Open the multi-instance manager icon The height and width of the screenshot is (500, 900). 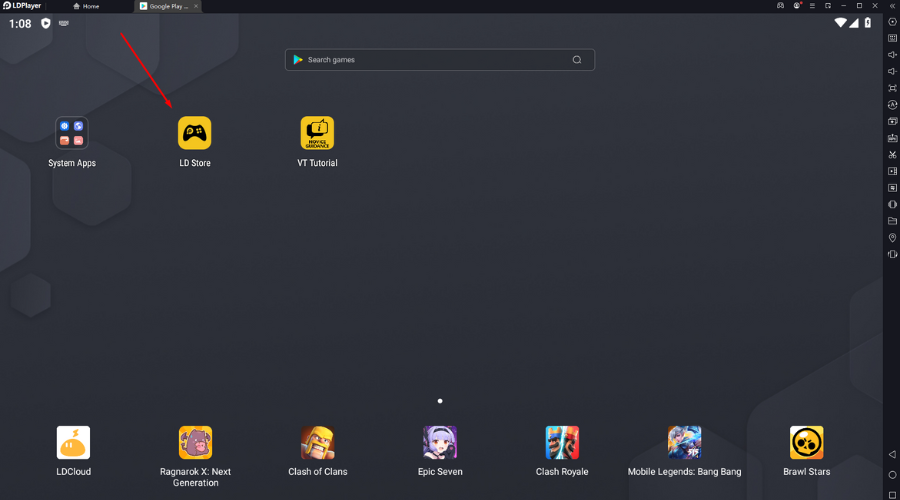click(893, 122)
